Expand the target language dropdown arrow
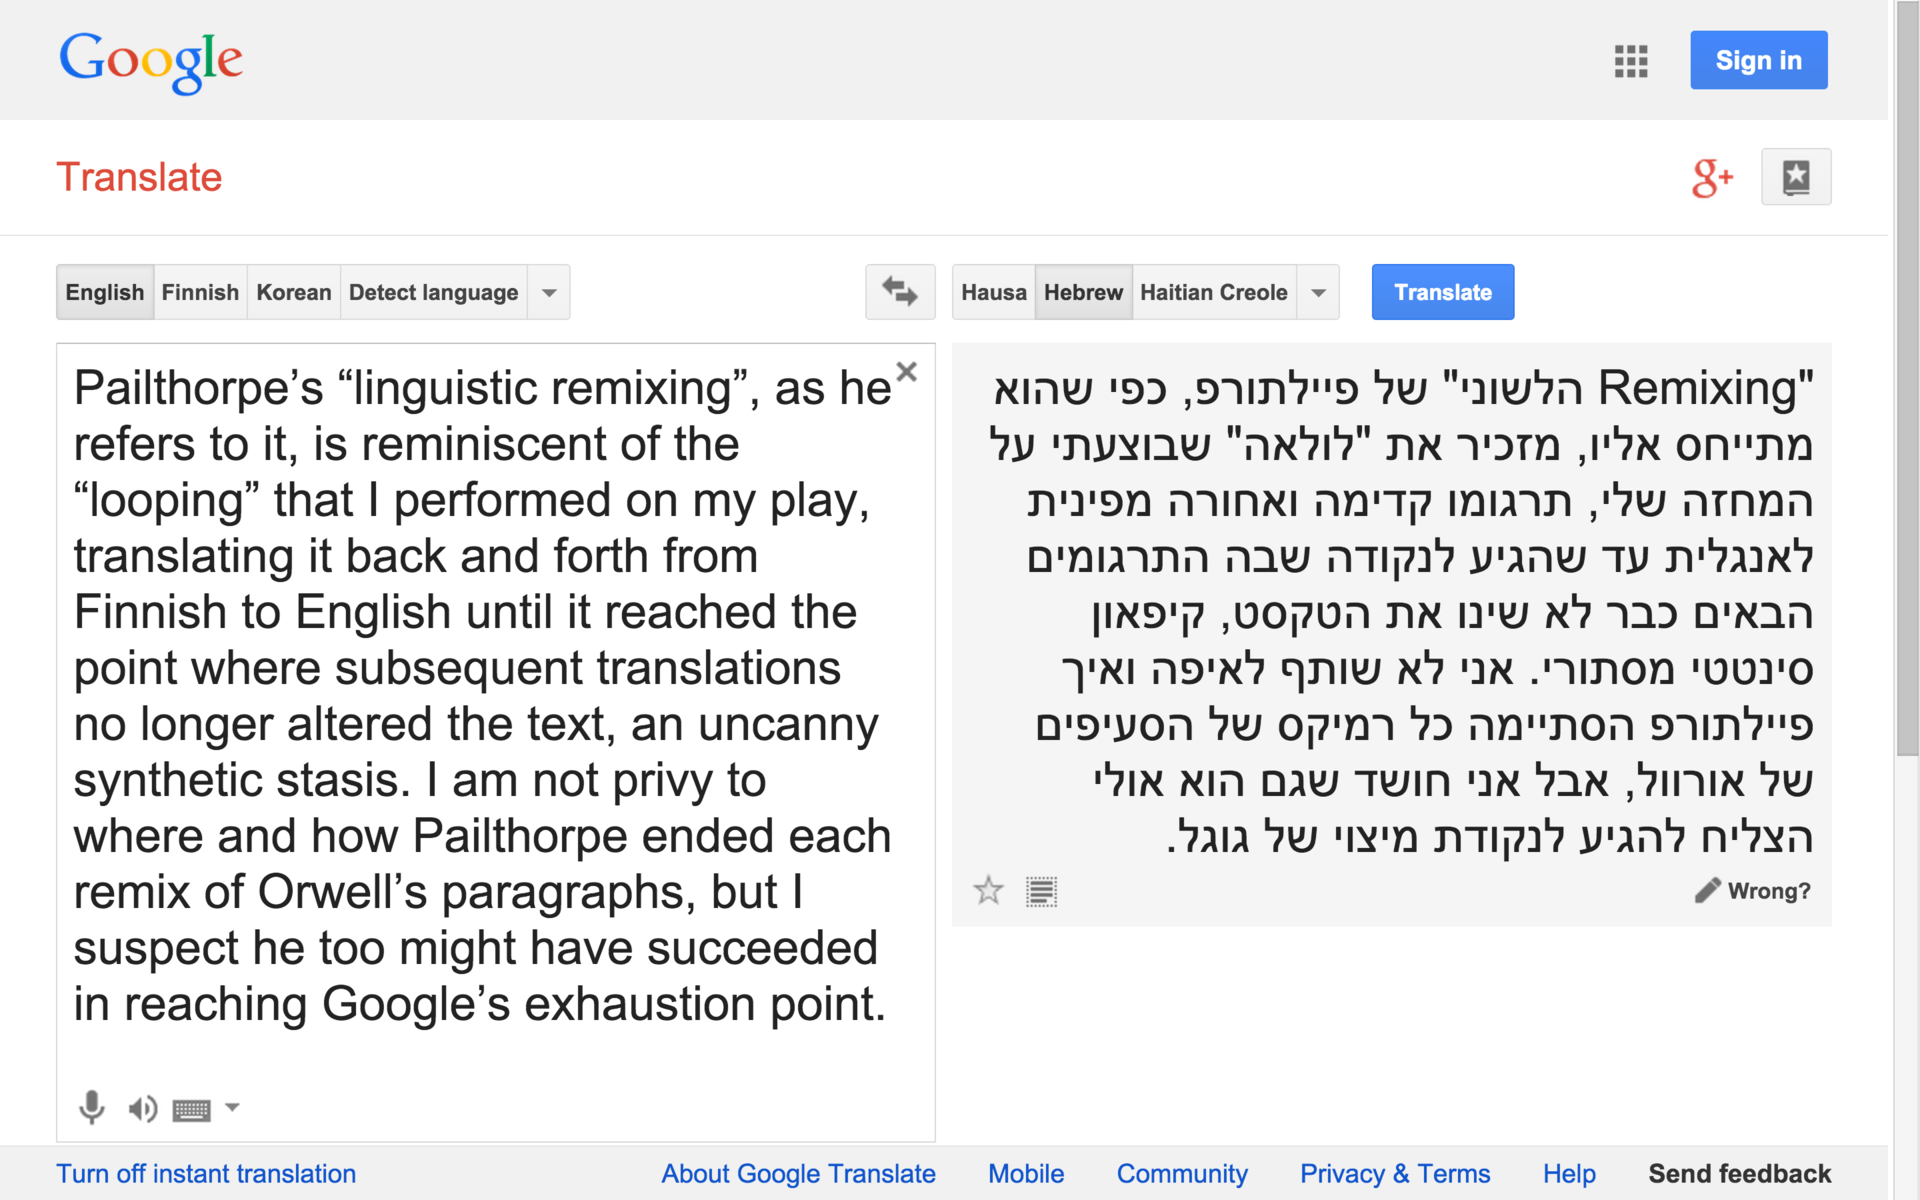Screen dimensions: 1920x1200 (1318, 293)
